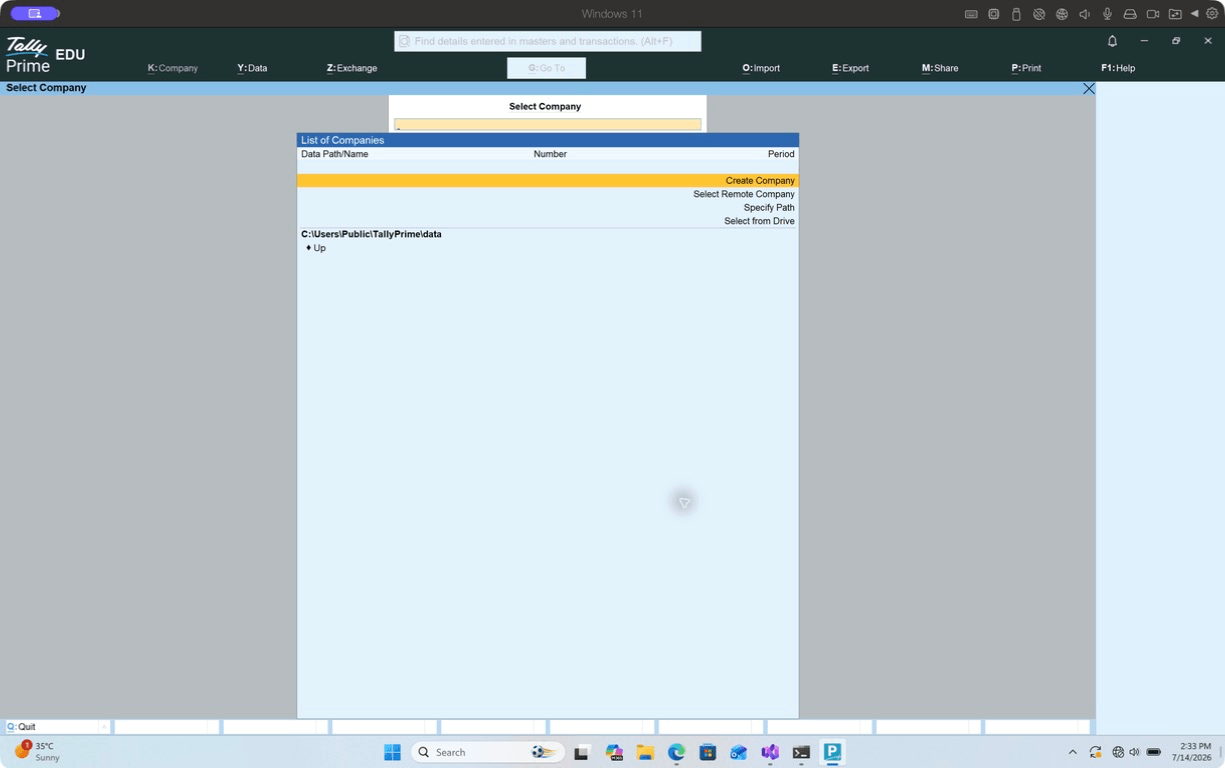The image size is (1225, 768).
Task: Show hidden system tray icons chevron
Action: click(x=1073, y=752)
